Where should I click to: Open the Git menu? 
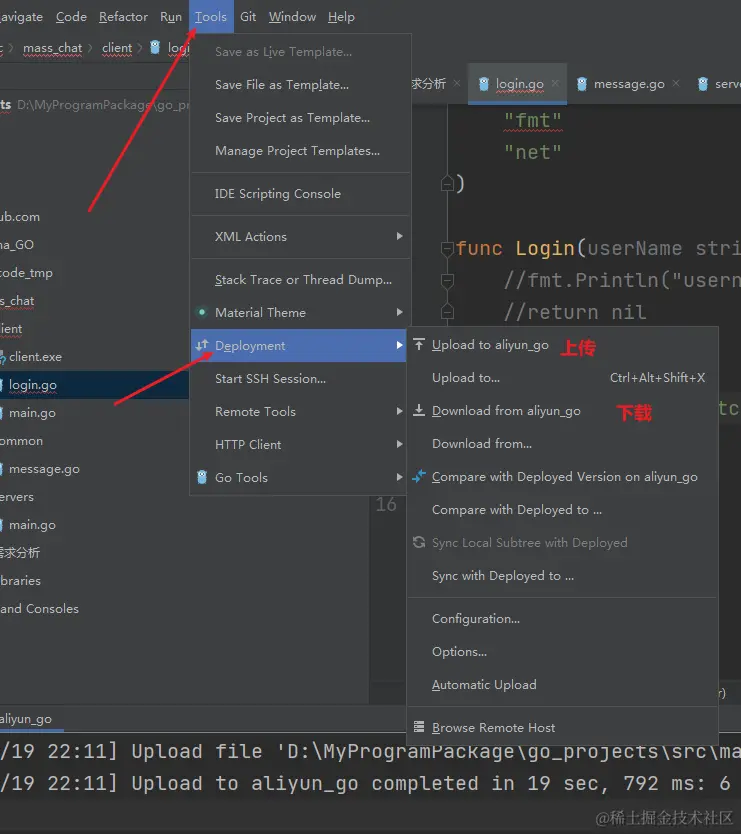pyautogui.click(x=248, y=17)
